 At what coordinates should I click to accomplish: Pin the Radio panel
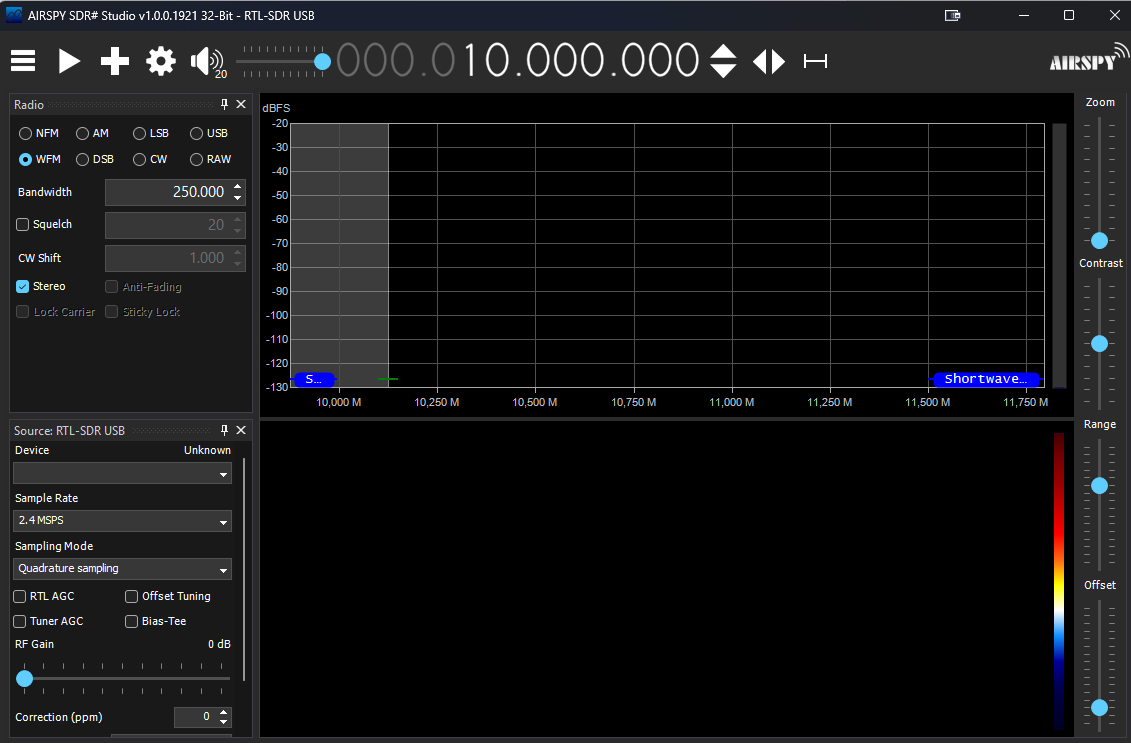[x=225, y=105]
